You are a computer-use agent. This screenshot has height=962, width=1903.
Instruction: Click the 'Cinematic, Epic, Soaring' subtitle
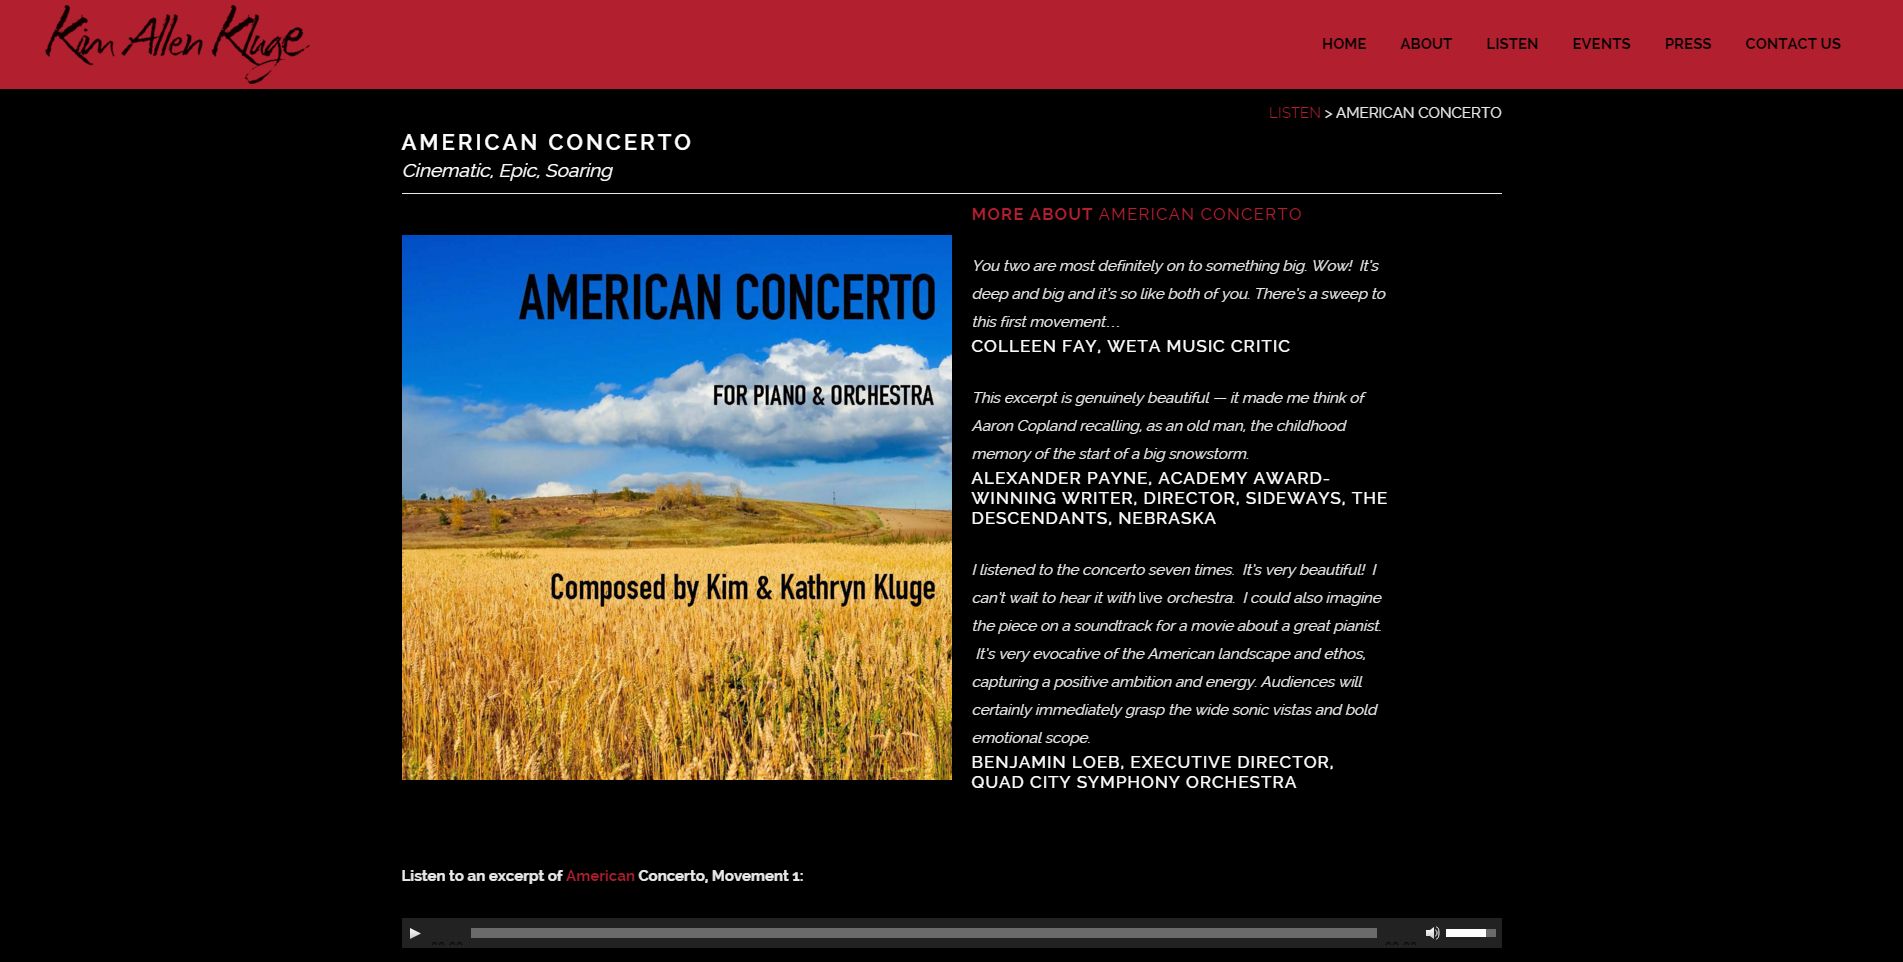click(x=506, y=171)
